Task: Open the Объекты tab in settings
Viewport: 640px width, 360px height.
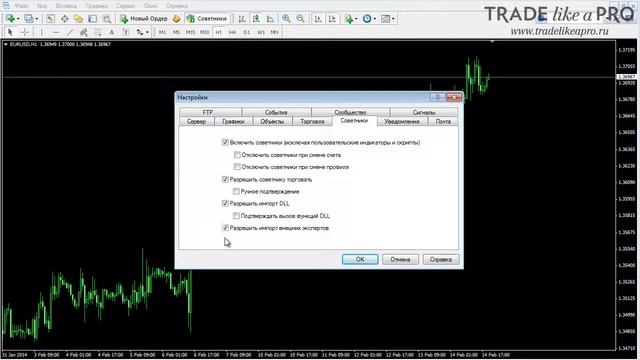Action: click(272, 122)
